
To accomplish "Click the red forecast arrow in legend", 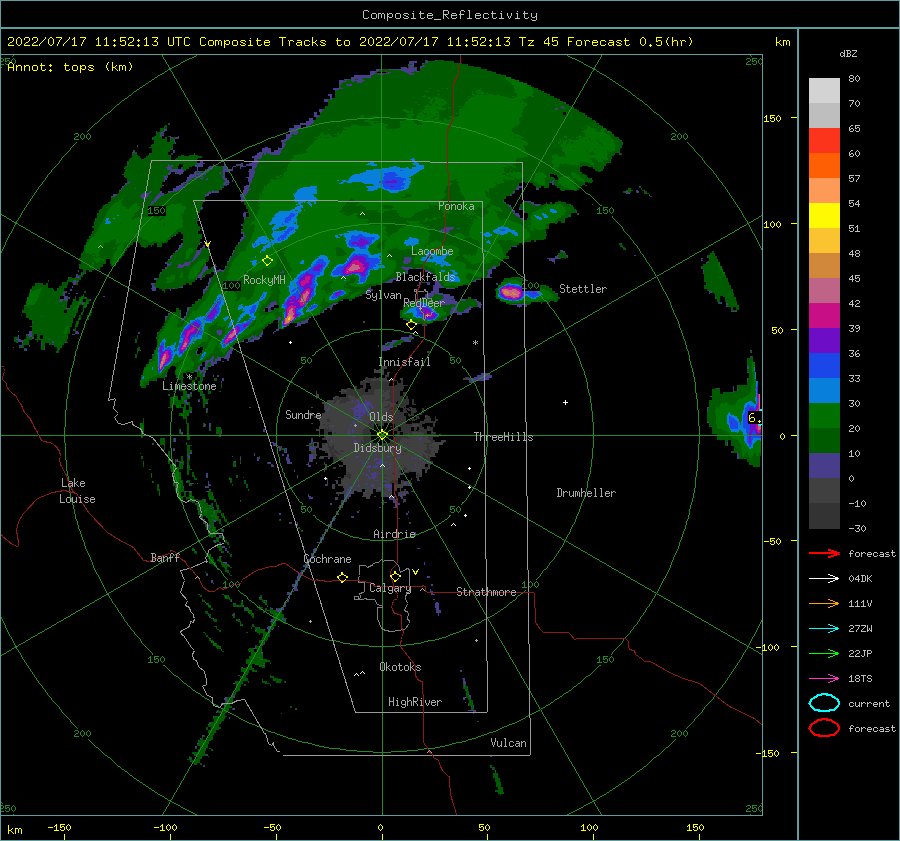I will 824,553.
